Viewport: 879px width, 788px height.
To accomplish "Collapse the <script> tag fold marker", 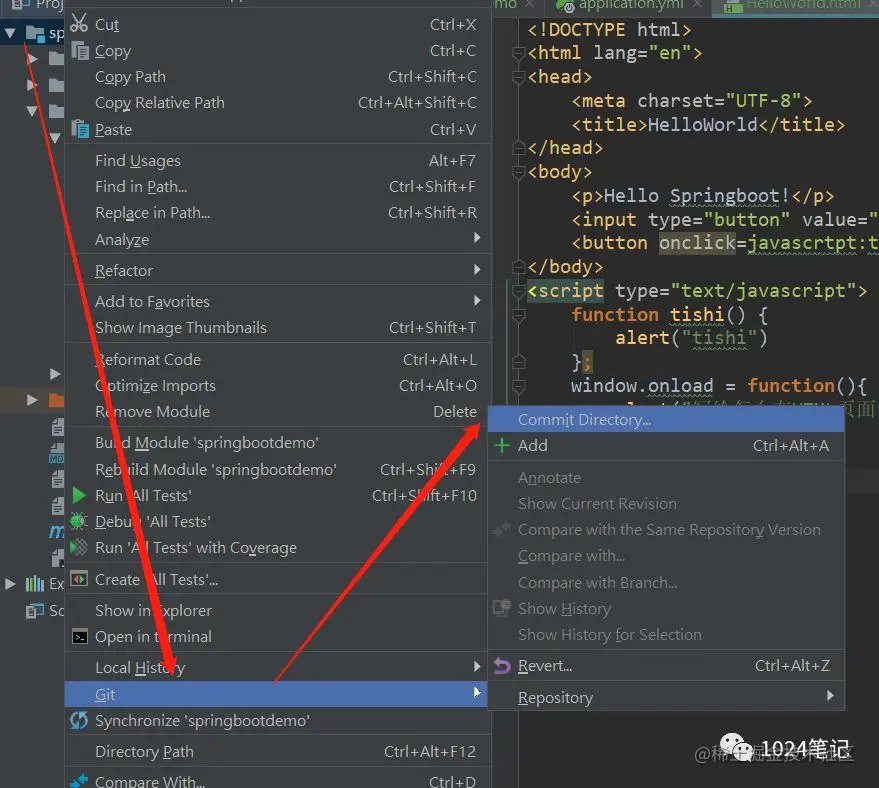I will coord(519,291).
